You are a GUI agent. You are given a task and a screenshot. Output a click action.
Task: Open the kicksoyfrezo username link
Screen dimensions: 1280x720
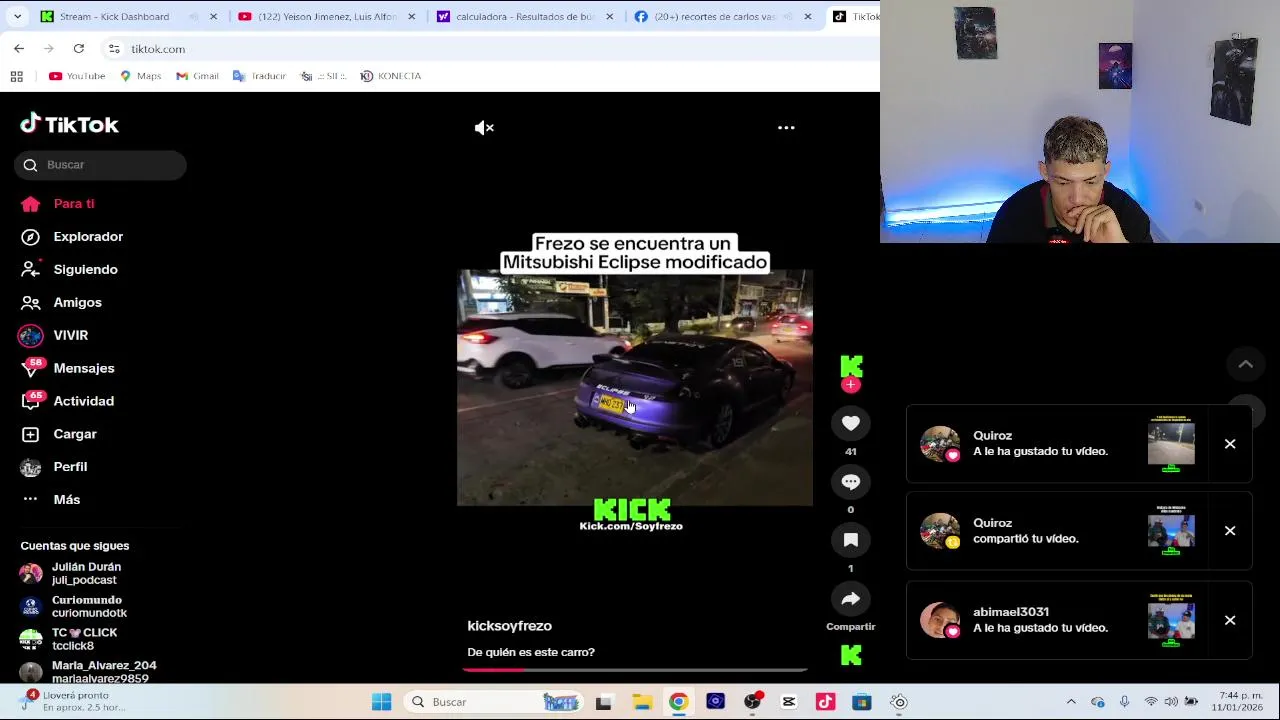click(x=509, y=626)
